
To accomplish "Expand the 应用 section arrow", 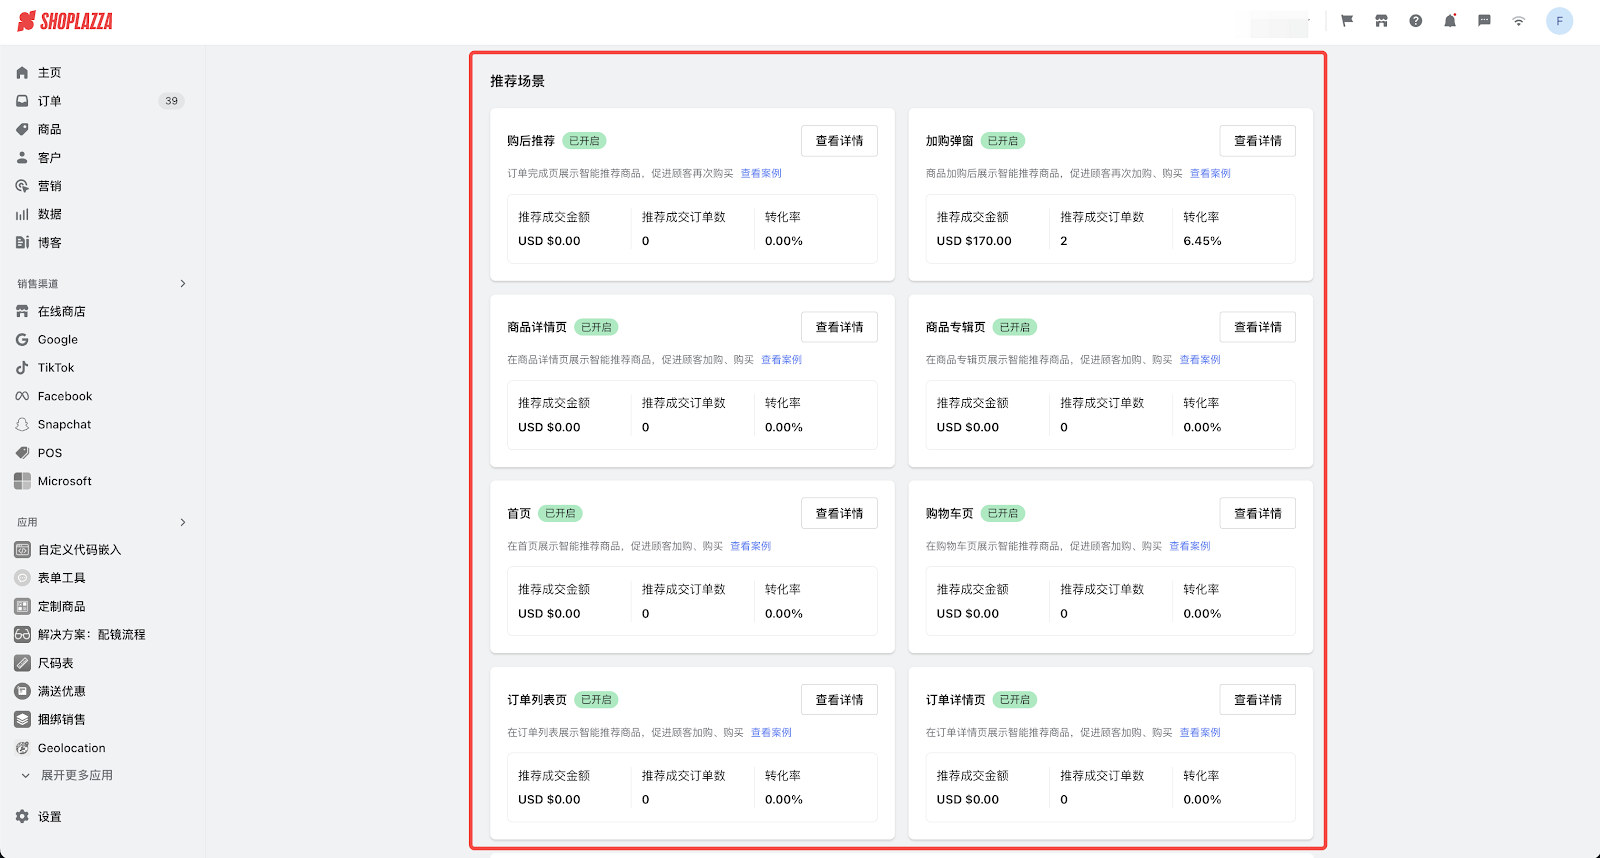I will [183, 522].
